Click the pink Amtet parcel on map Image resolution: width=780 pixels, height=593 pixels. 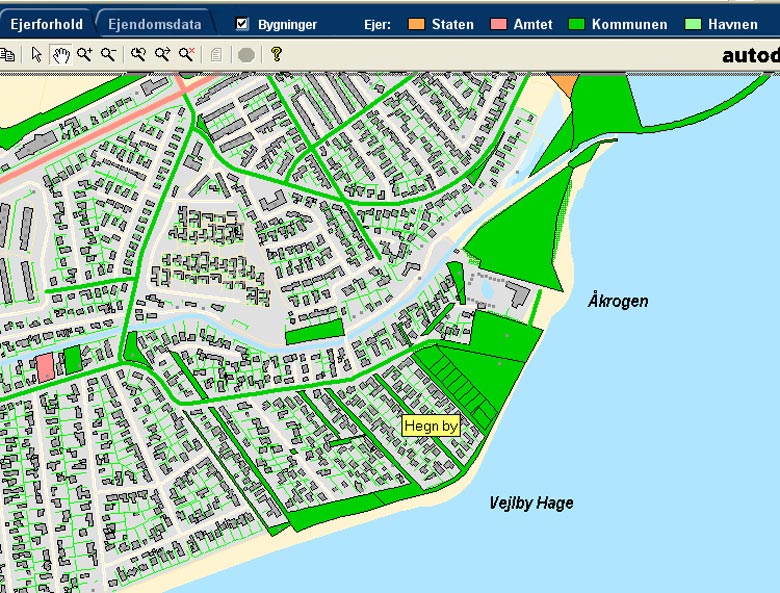(45, 368)
